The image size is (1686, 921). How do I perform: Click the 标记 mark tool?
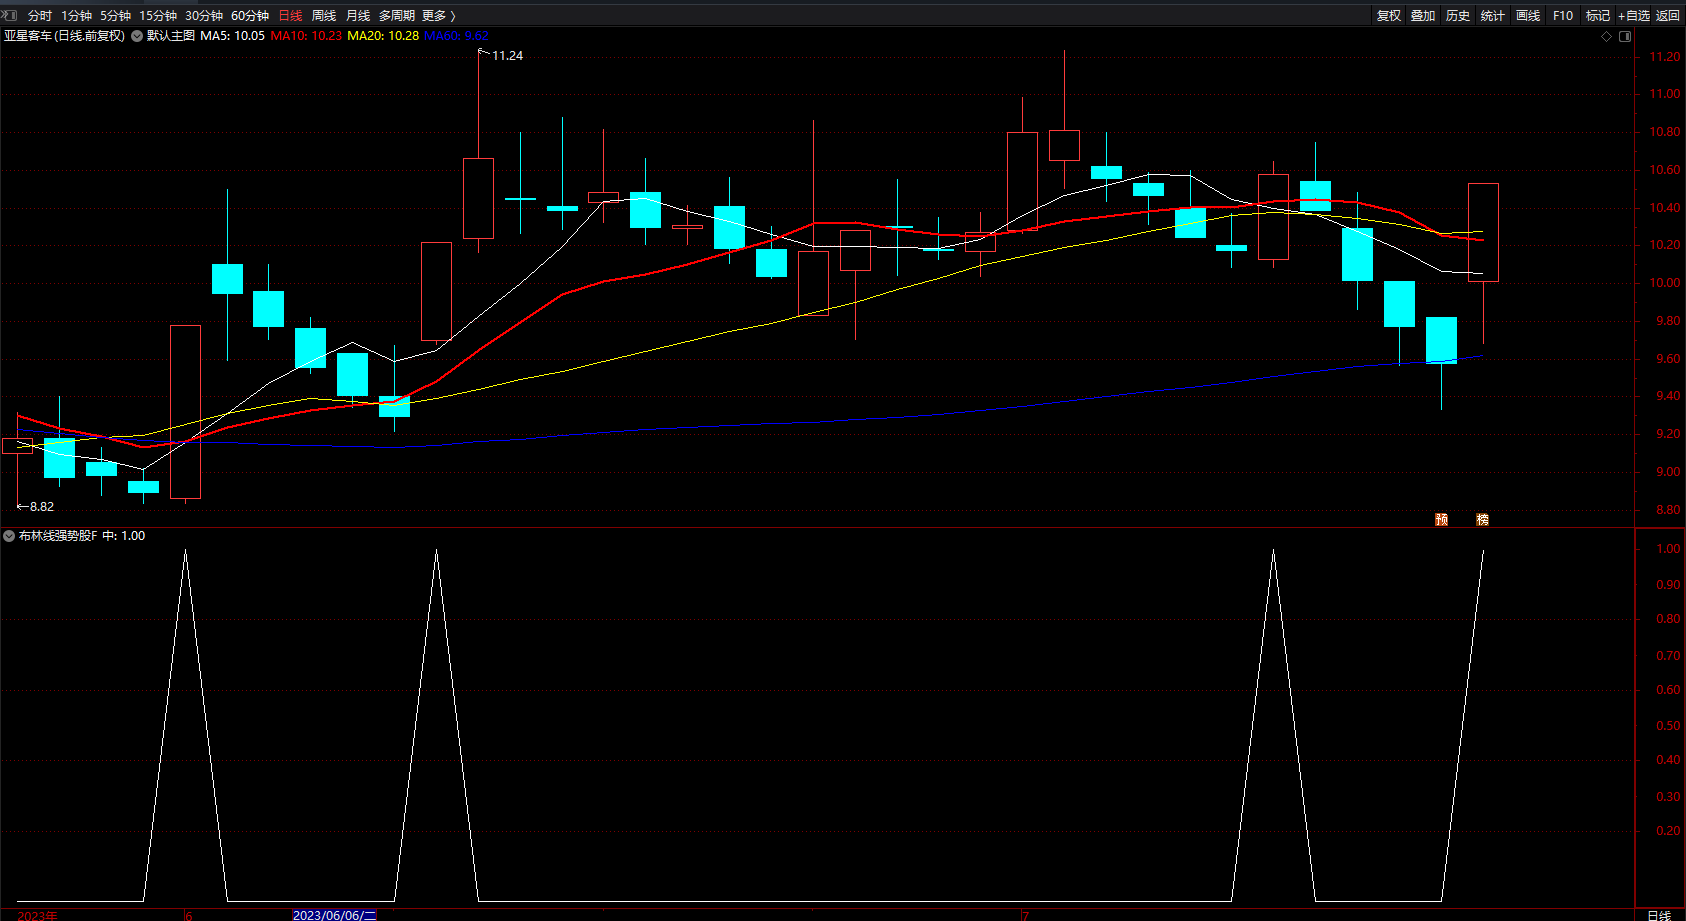[x=1597, y=15]
